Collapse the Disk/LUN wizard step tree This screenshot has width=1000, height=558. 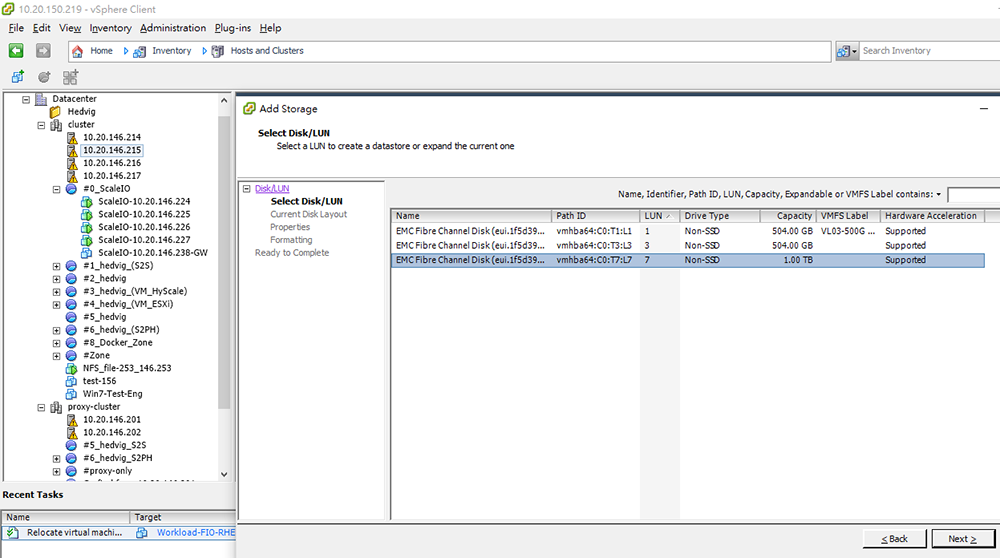247,189
